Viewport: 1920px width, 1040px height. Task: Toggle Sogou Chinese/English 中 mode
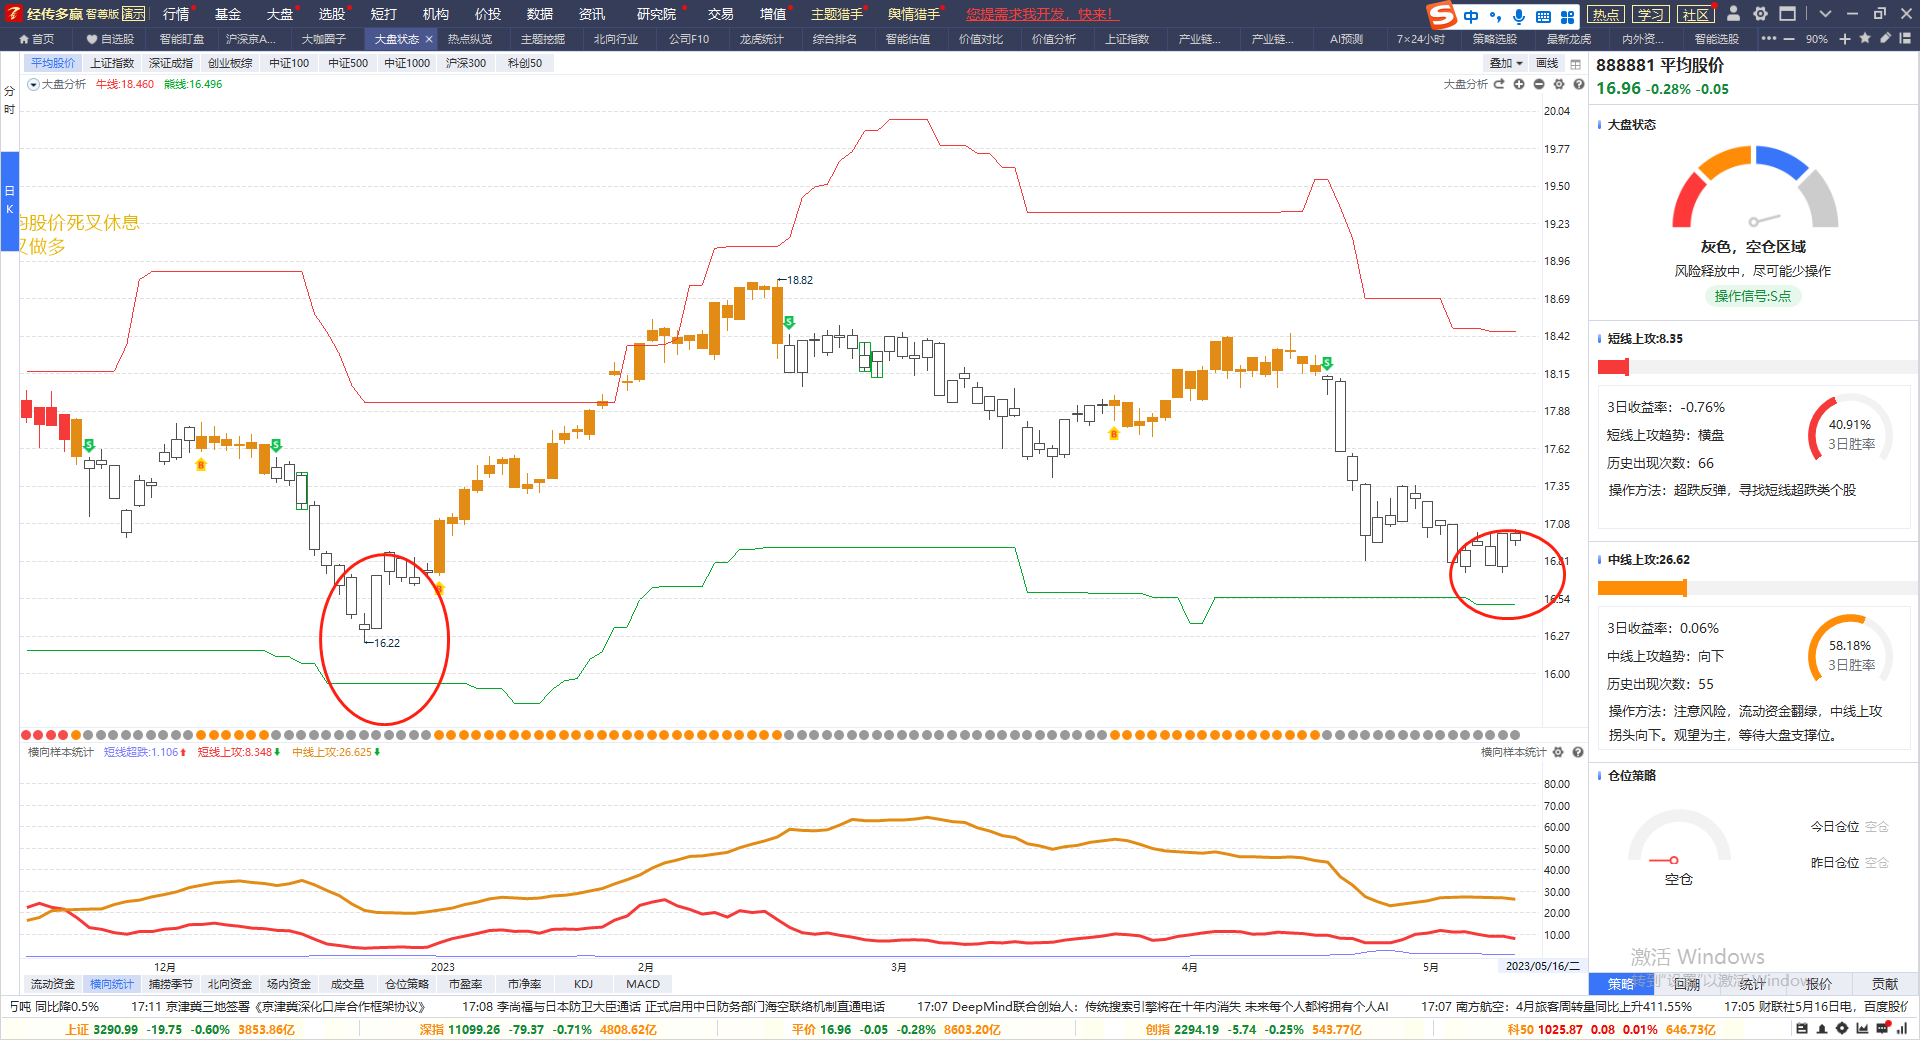coord(1471,16)
